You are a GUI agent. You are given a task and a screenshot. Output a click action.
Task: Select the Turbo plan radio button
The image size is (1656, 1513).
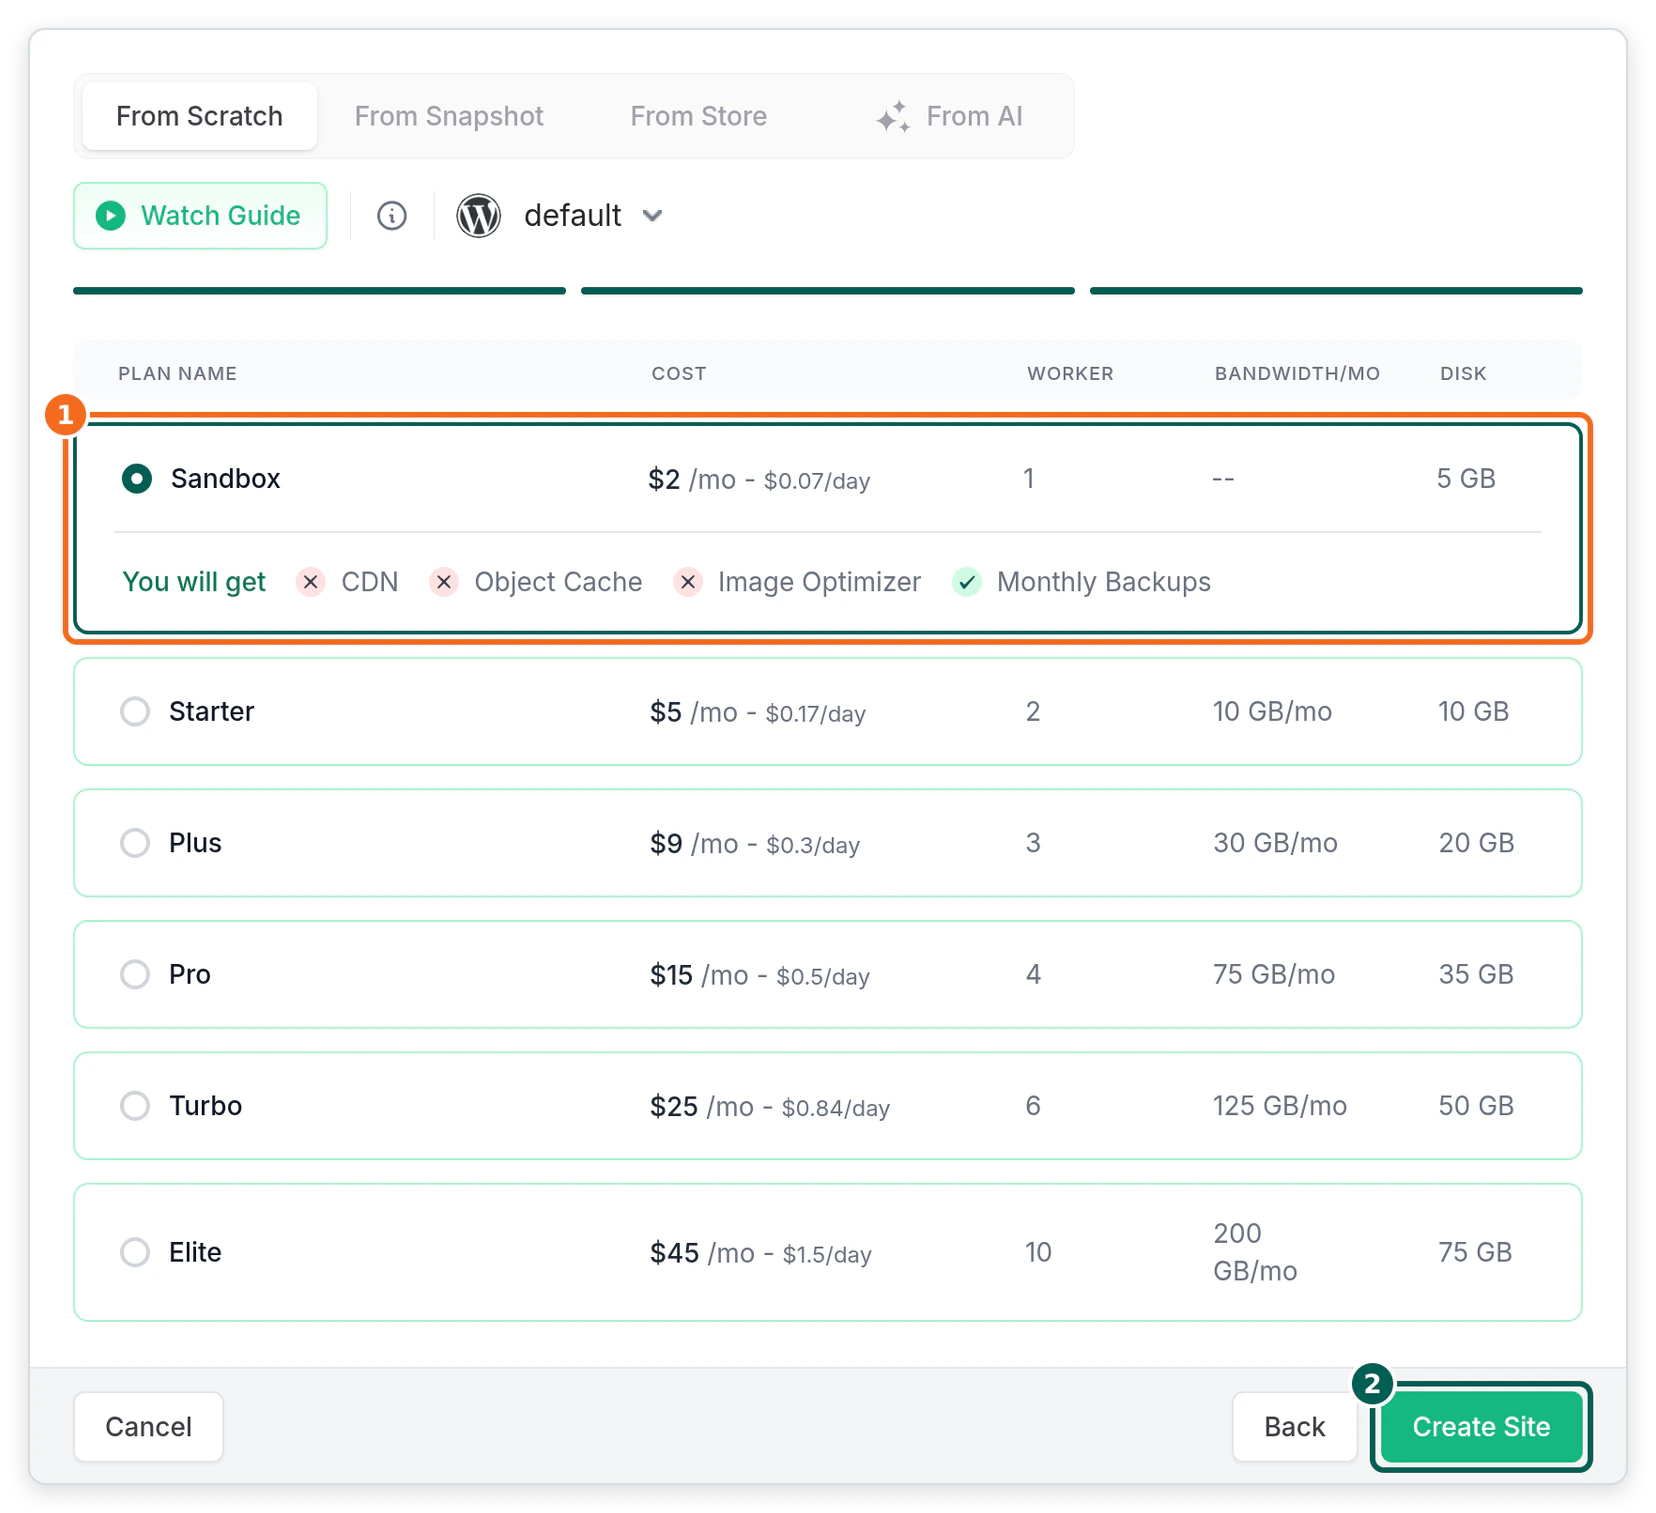pyautogui.click(x=135, y=1106)
